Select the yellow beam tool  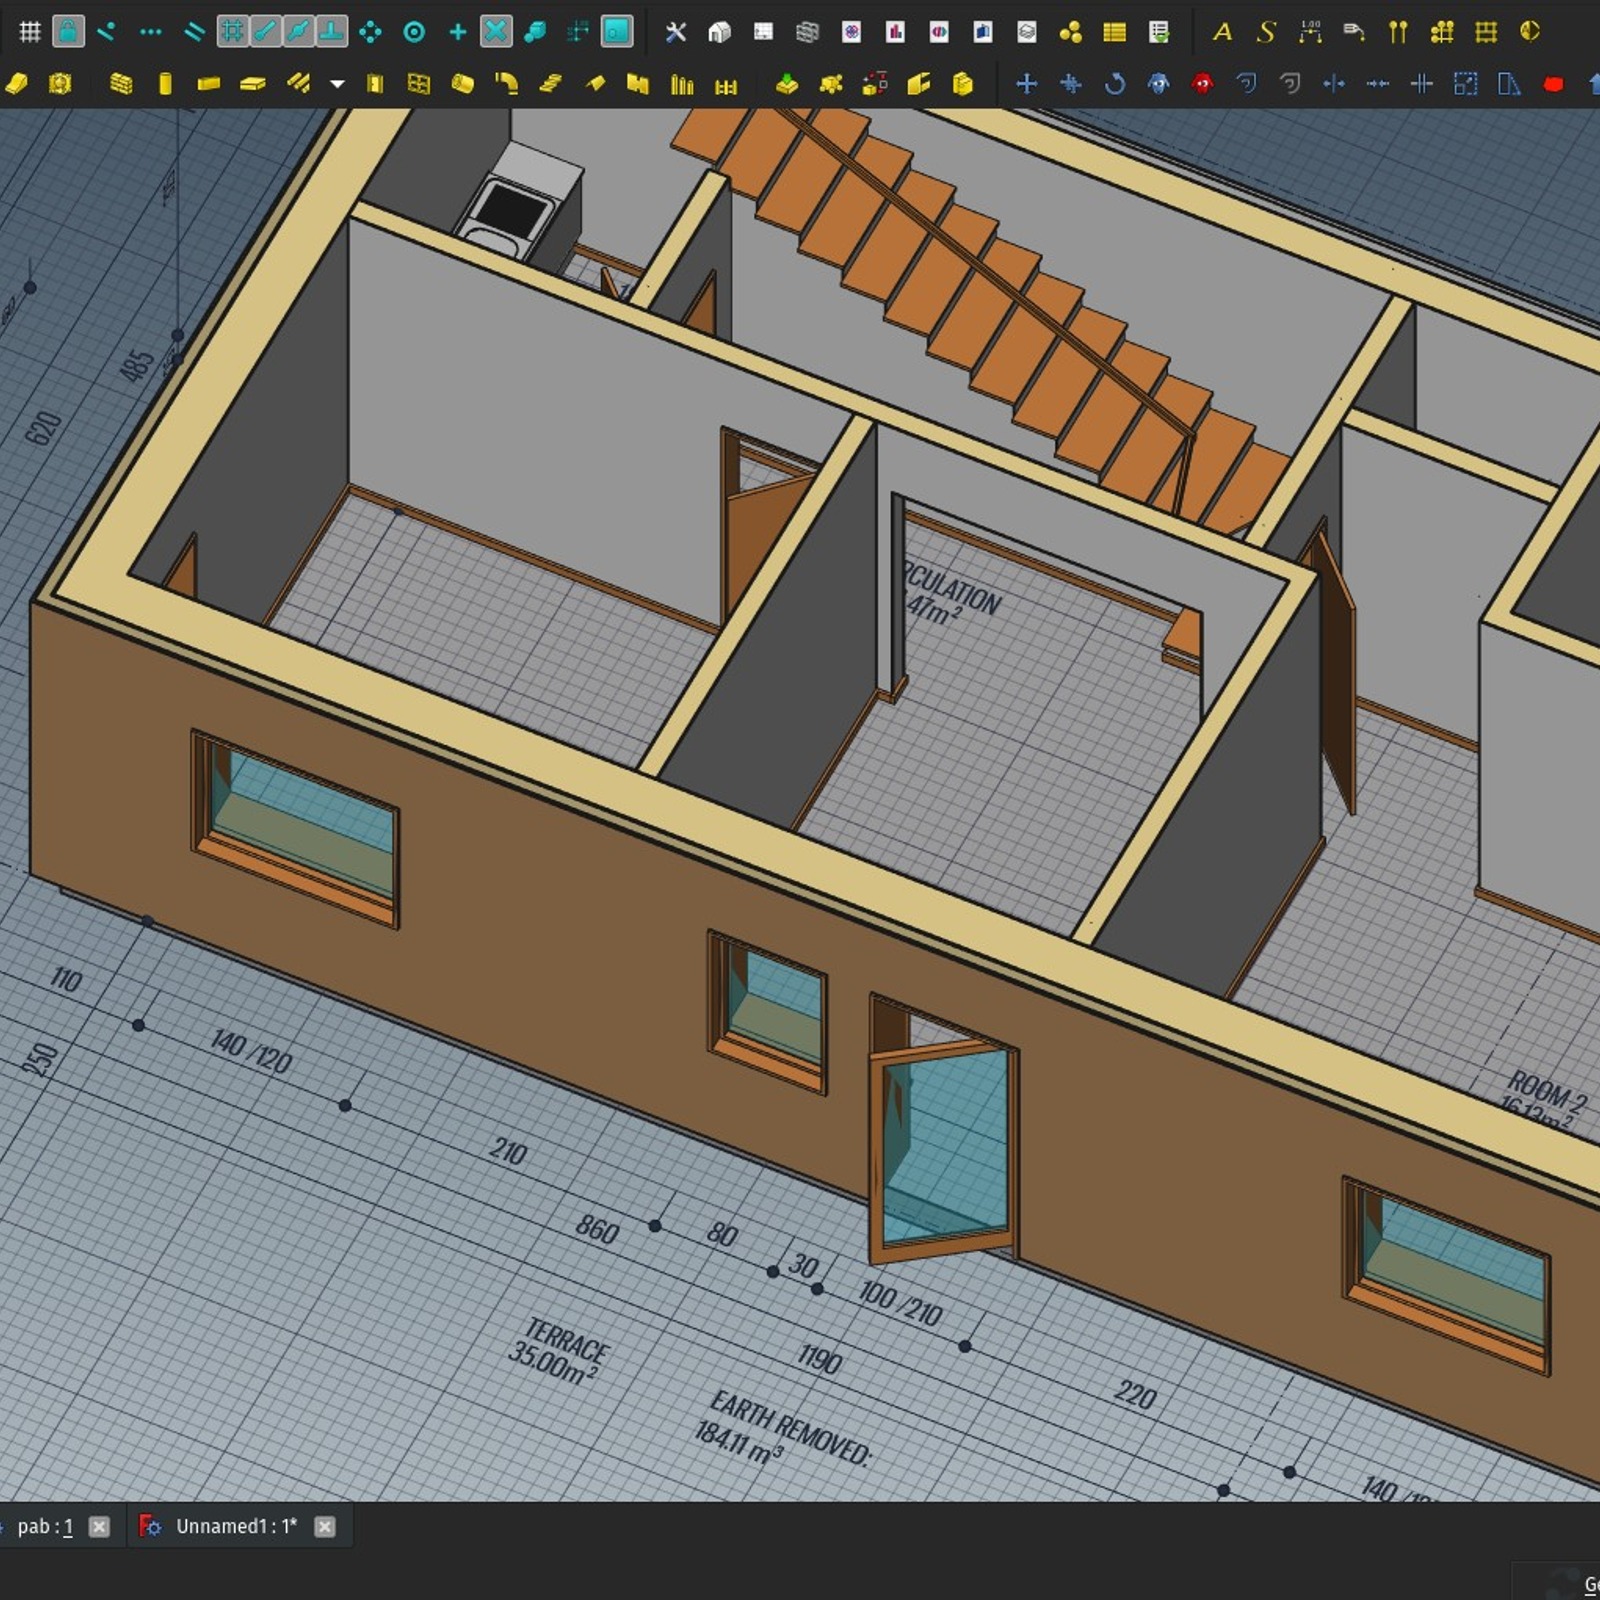point(209,84)
